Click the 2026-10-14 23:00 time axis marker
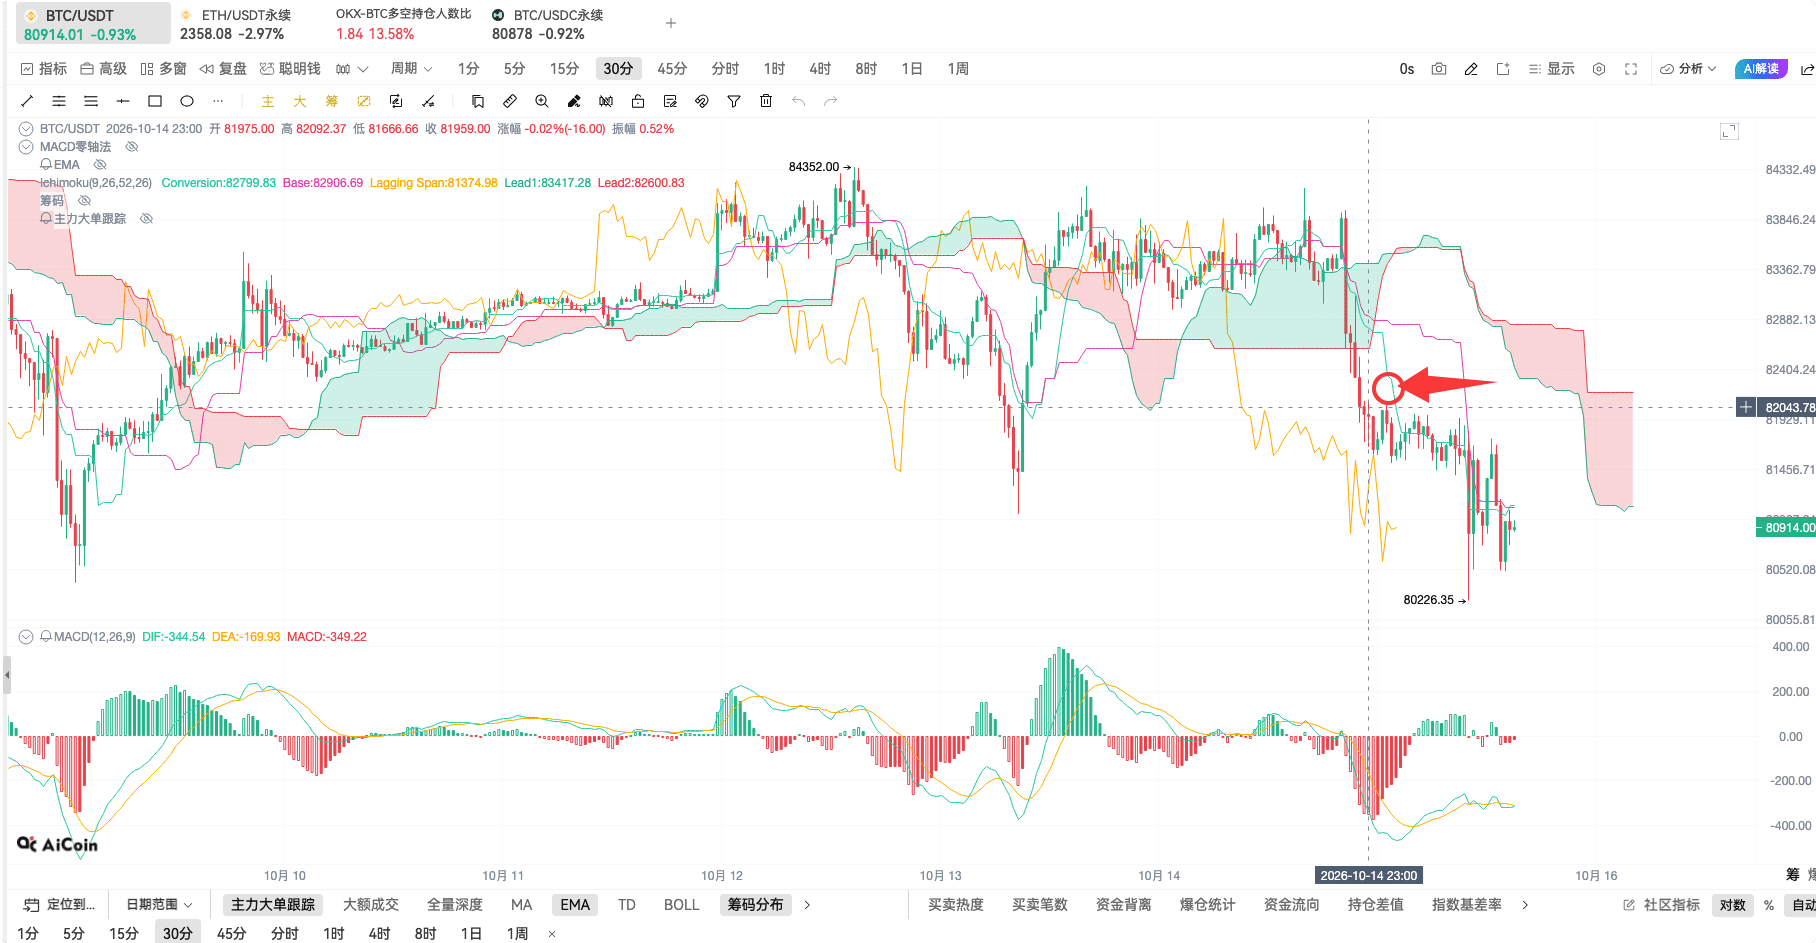This screenshot has width=1816, height=943. point(1368,875)
